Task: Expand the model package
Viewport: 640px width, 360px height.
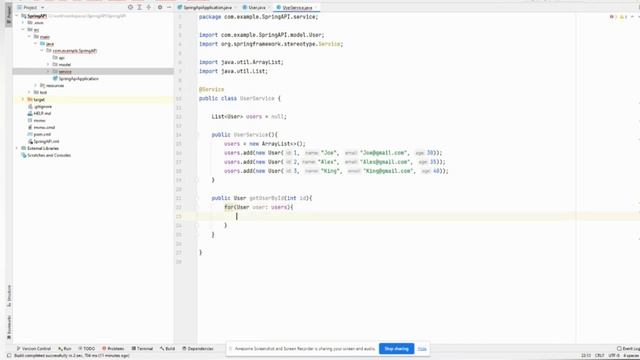Action: tap(48, 64)
